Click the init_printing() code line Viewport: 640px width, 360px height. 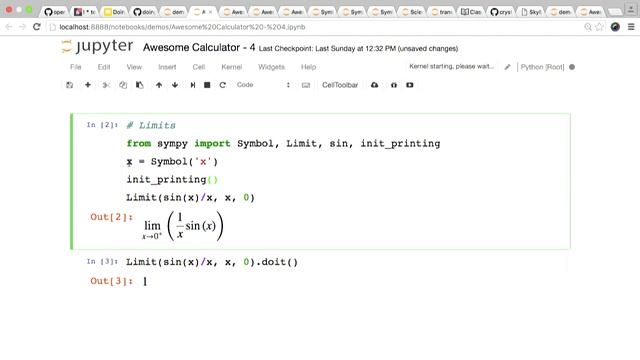click(x=172, y=180)
